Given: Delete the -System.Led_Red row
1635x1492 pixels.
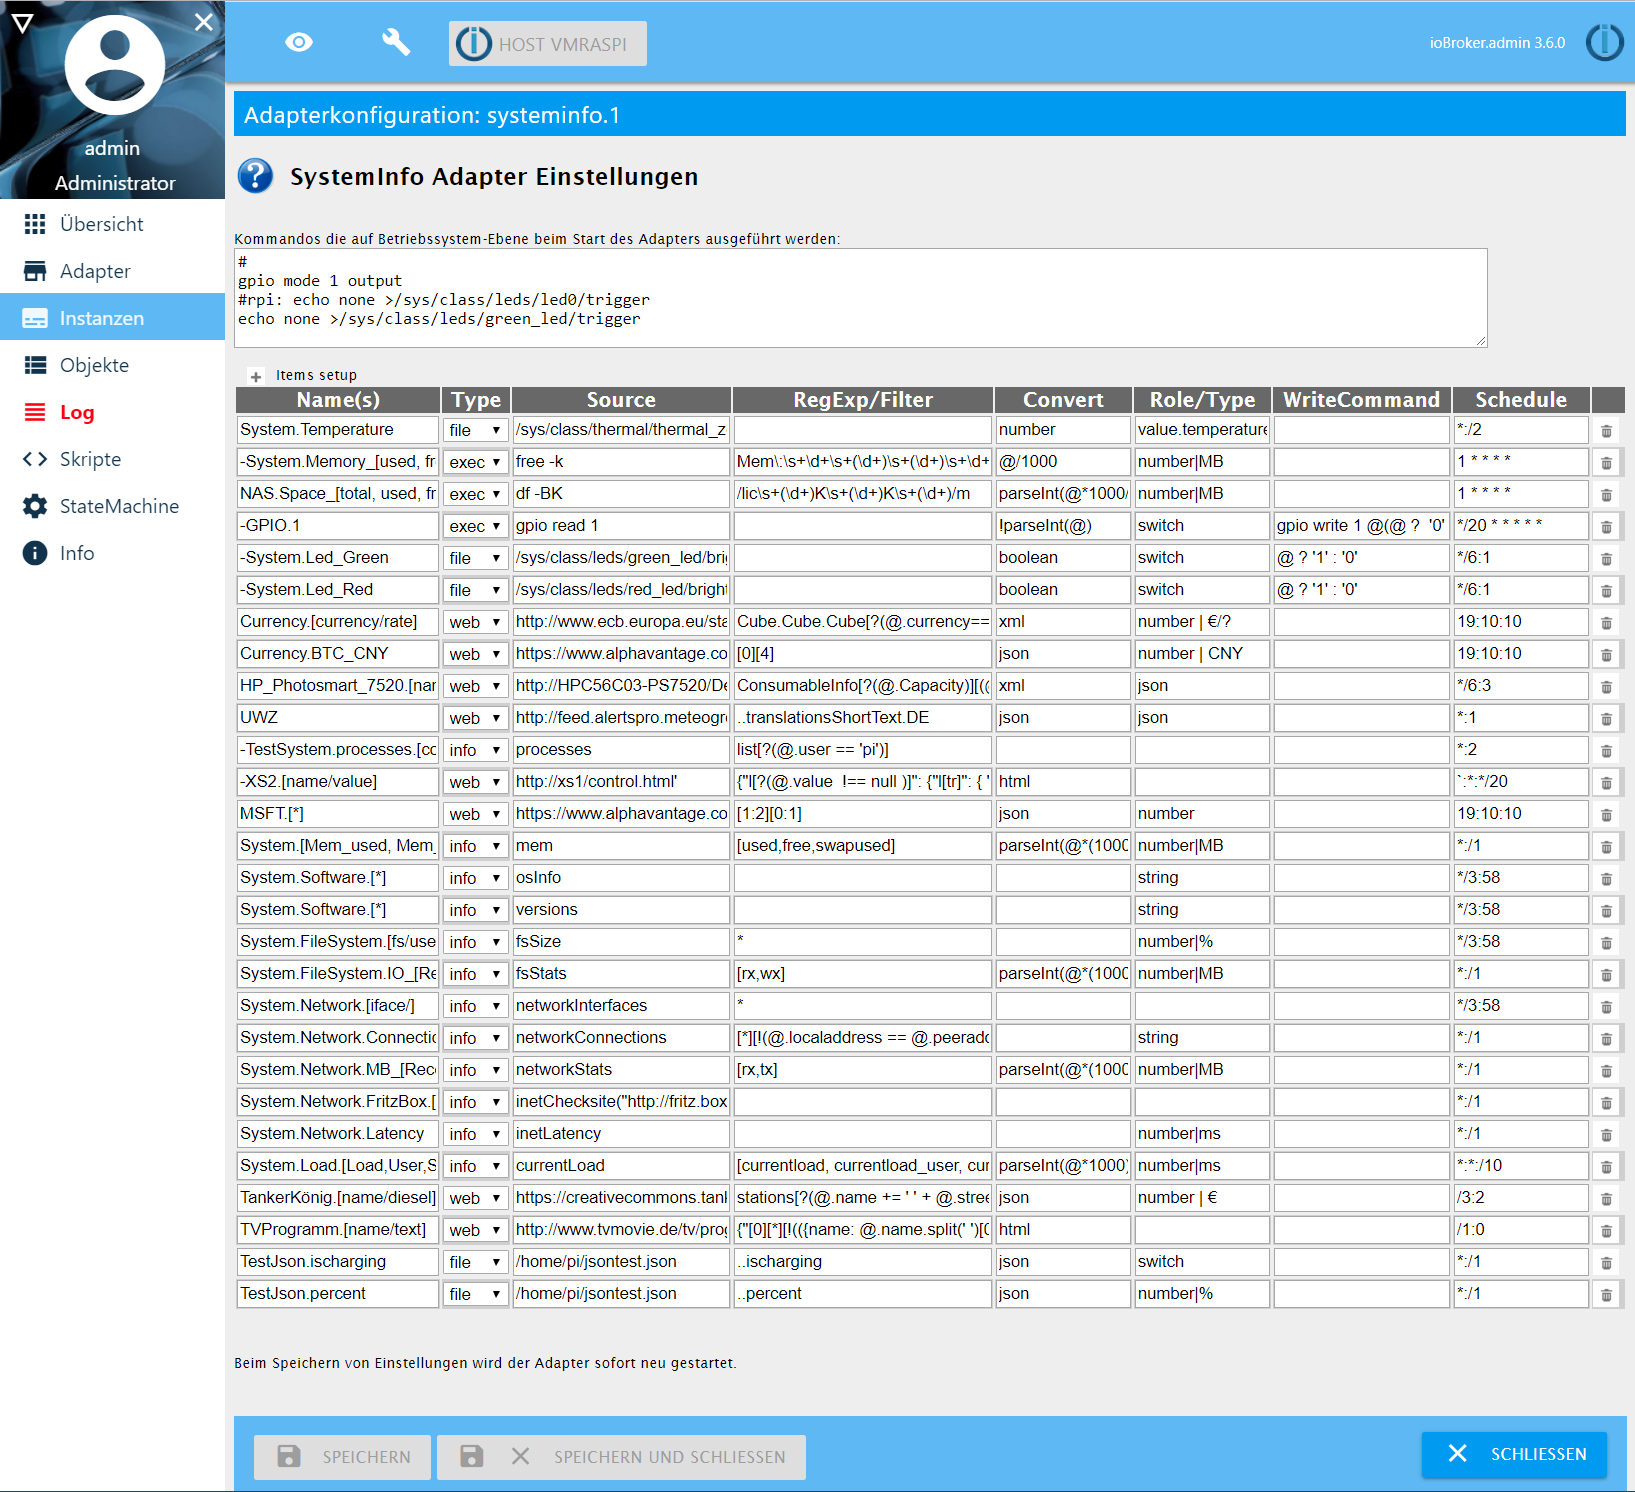Looking at the screenshot, I should (x=1606, y=590).
